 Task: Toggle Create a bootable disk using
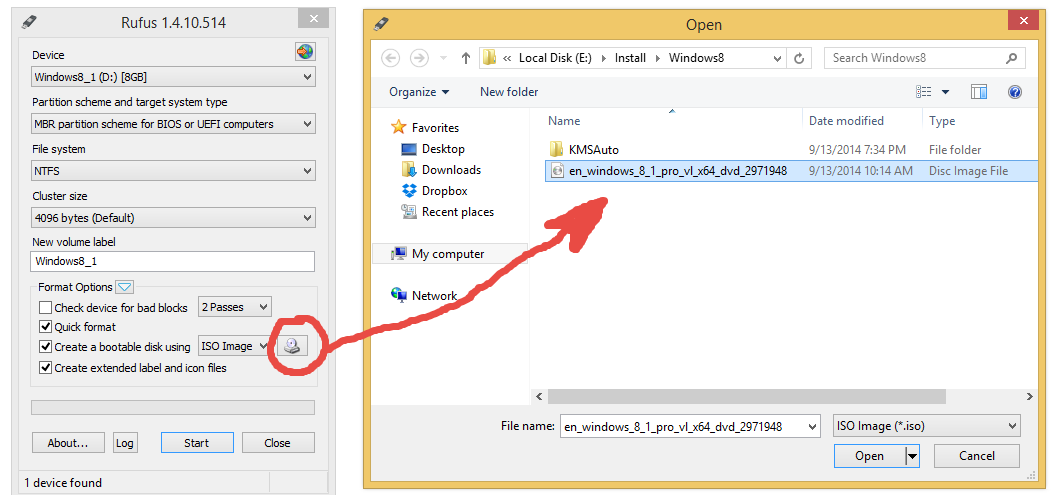(x=45, y=347)
